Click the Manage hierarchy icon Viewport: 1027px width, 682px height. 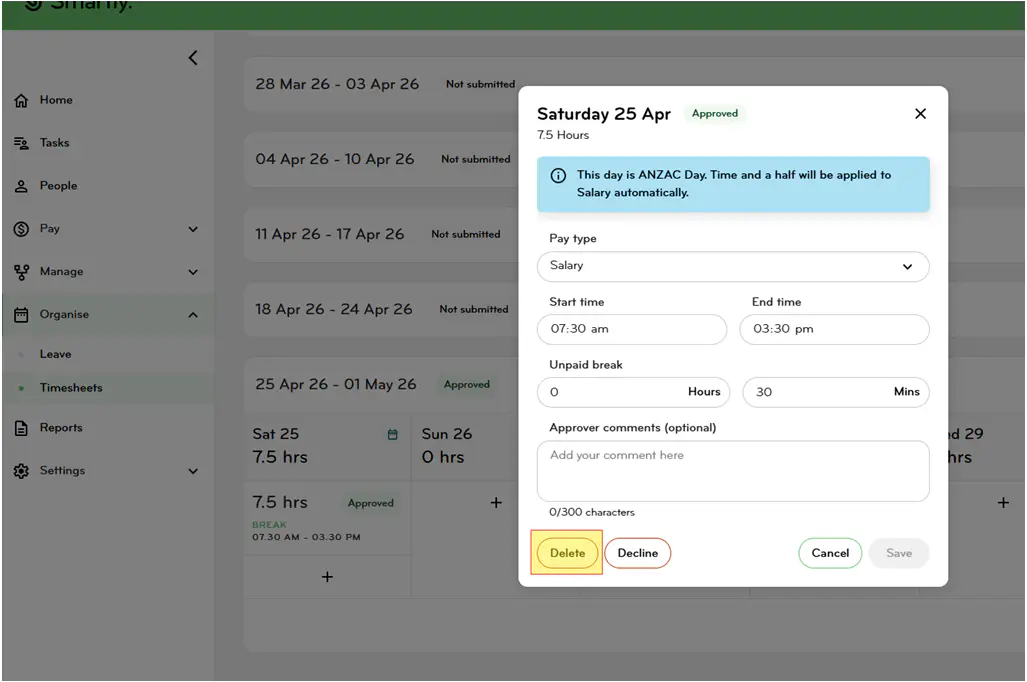[21, 272]
